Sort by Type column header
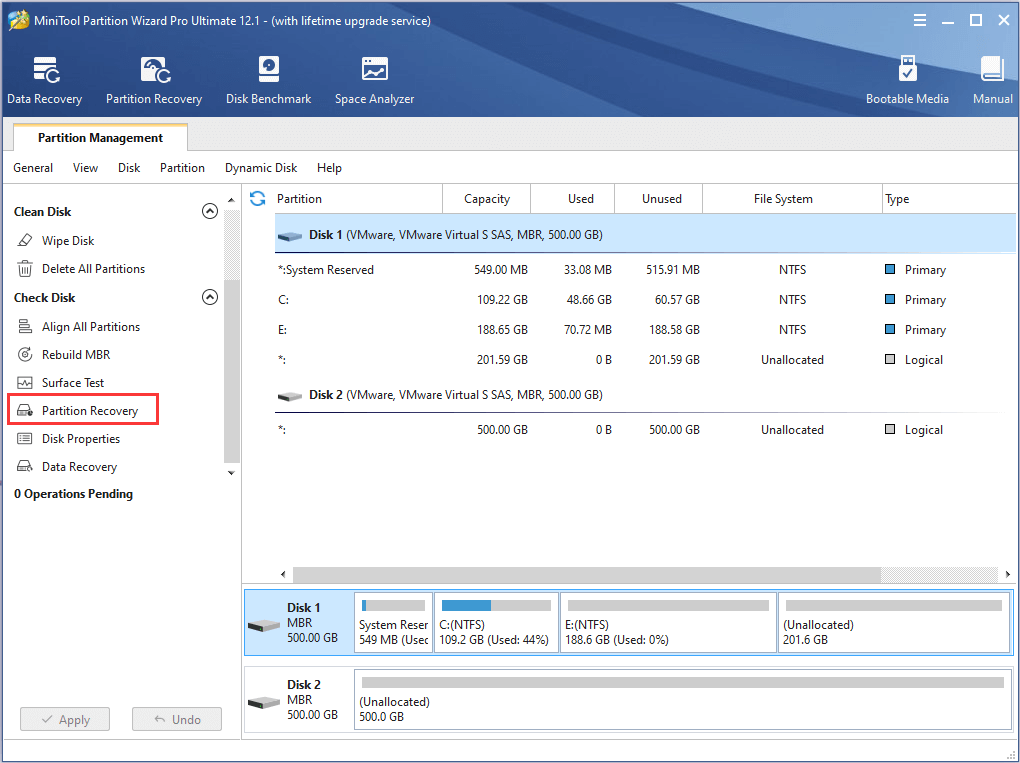Image resolution: width=1020 pixels, height=763 pixels. tap(948, 198)
